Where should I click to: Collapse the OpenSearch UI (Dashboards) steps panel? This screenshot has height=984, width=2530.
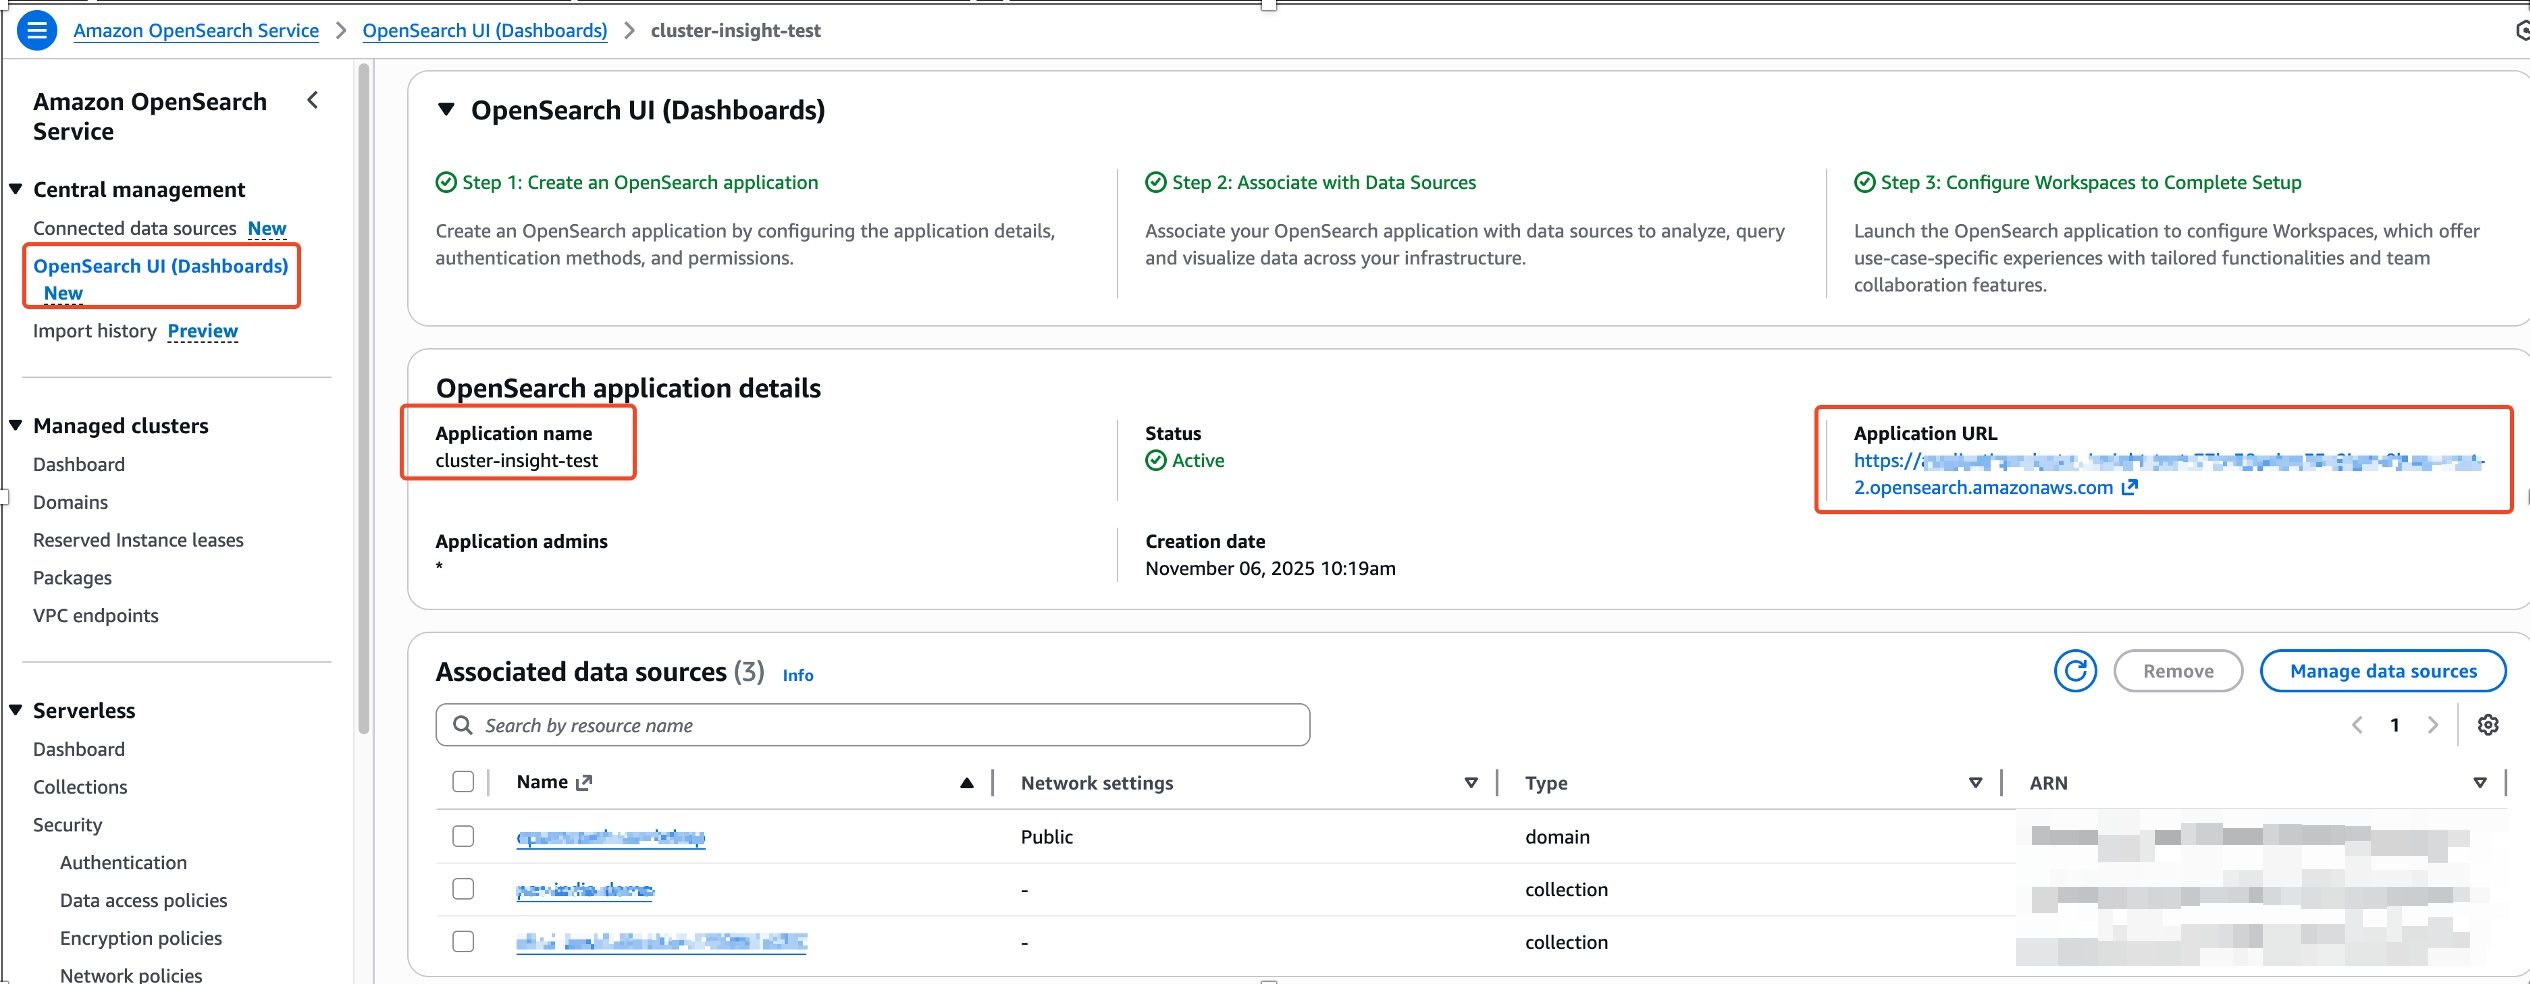click(x=447, y=110)
